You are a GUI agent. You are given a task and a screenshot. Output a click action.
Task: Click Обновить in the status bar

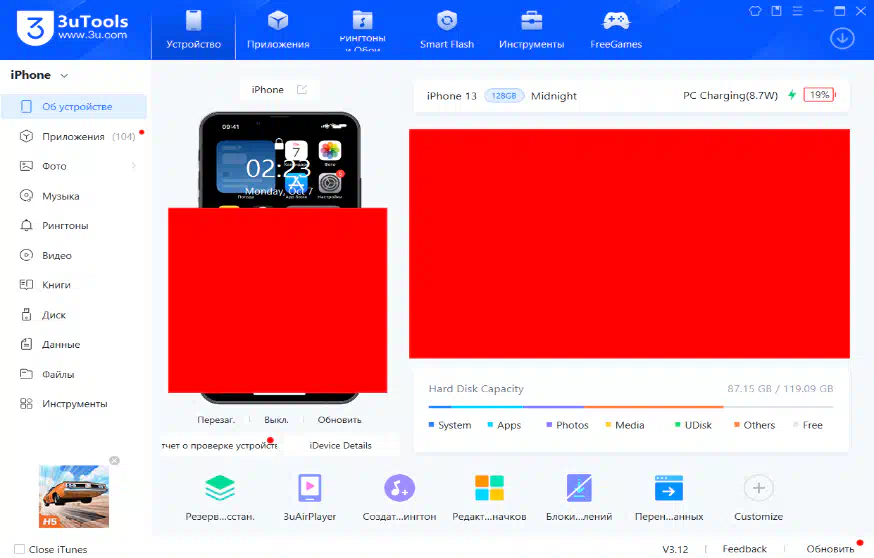click(830, 549)
